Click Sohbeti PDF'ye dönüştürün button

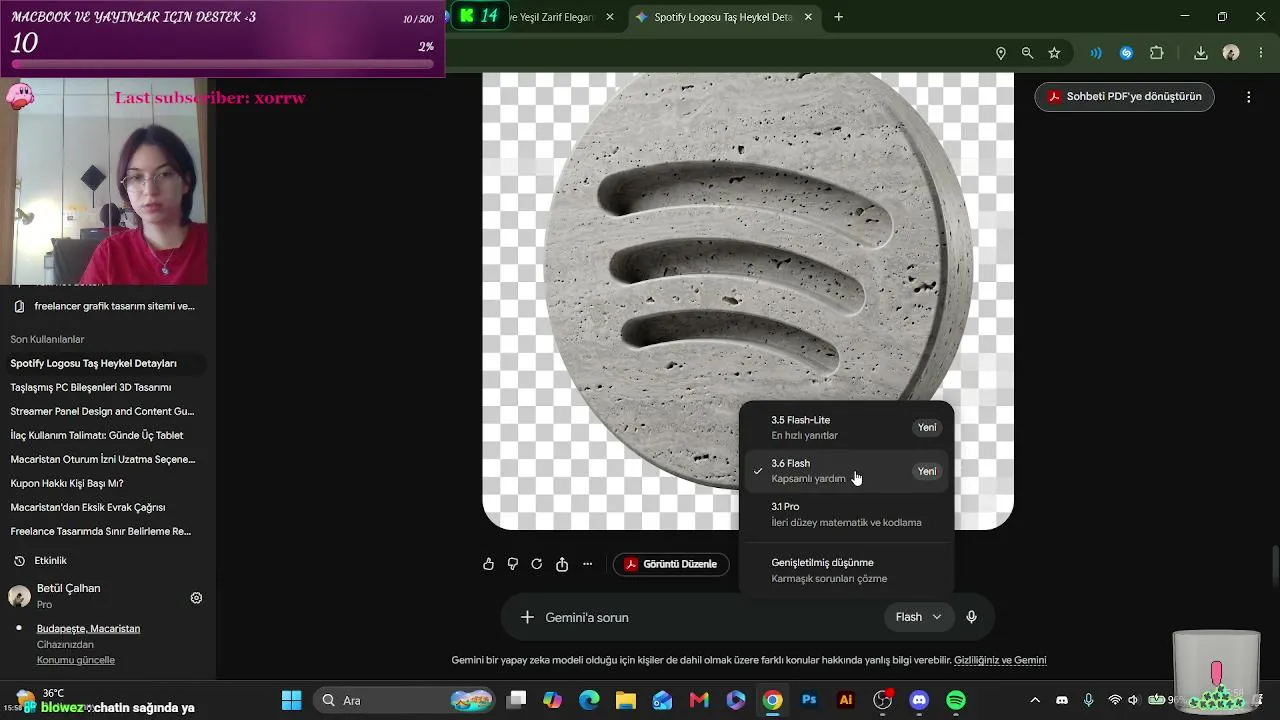(x=1125, y=97)
